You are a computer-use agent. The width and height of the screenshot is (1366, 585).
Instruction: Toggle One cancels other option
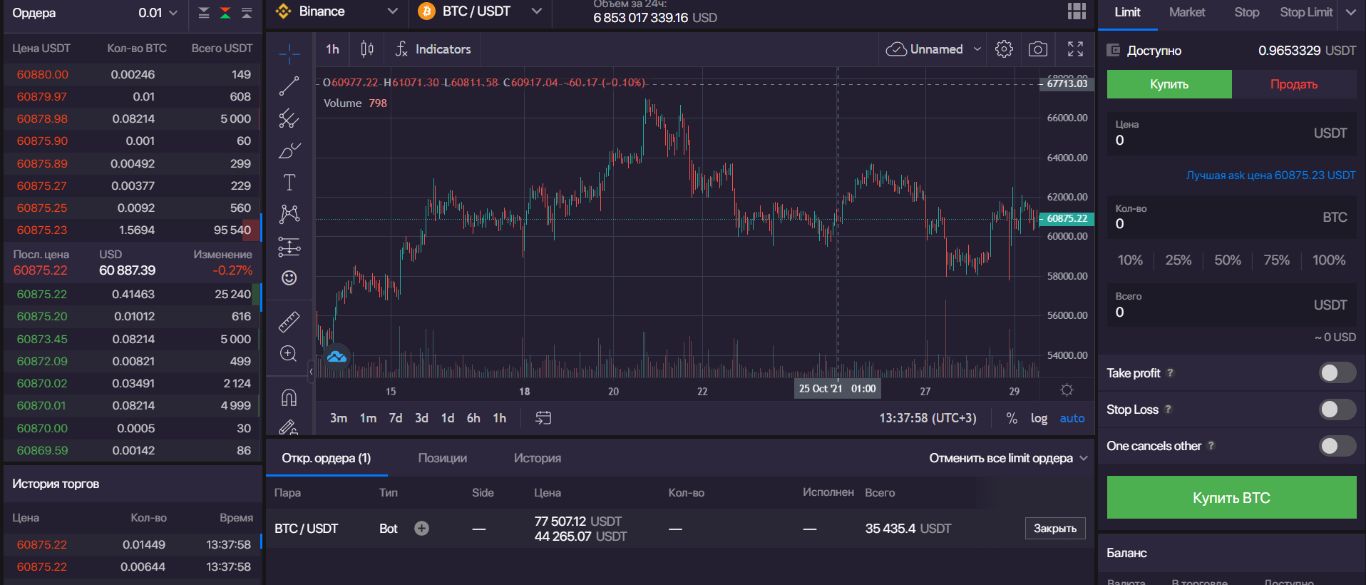pos(1337,446)
